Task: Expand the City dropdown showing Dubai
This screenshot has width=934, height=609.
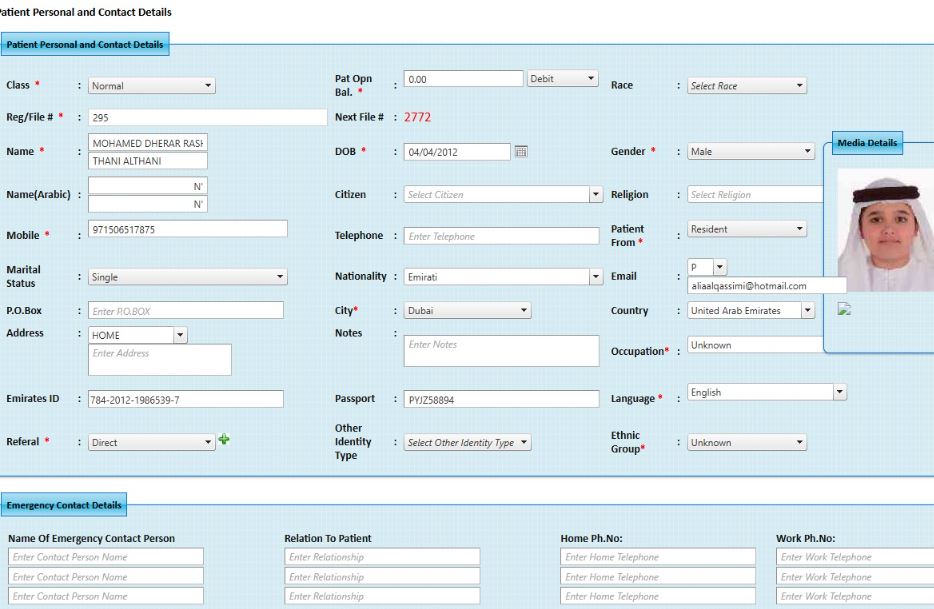Action: [467, 311]
